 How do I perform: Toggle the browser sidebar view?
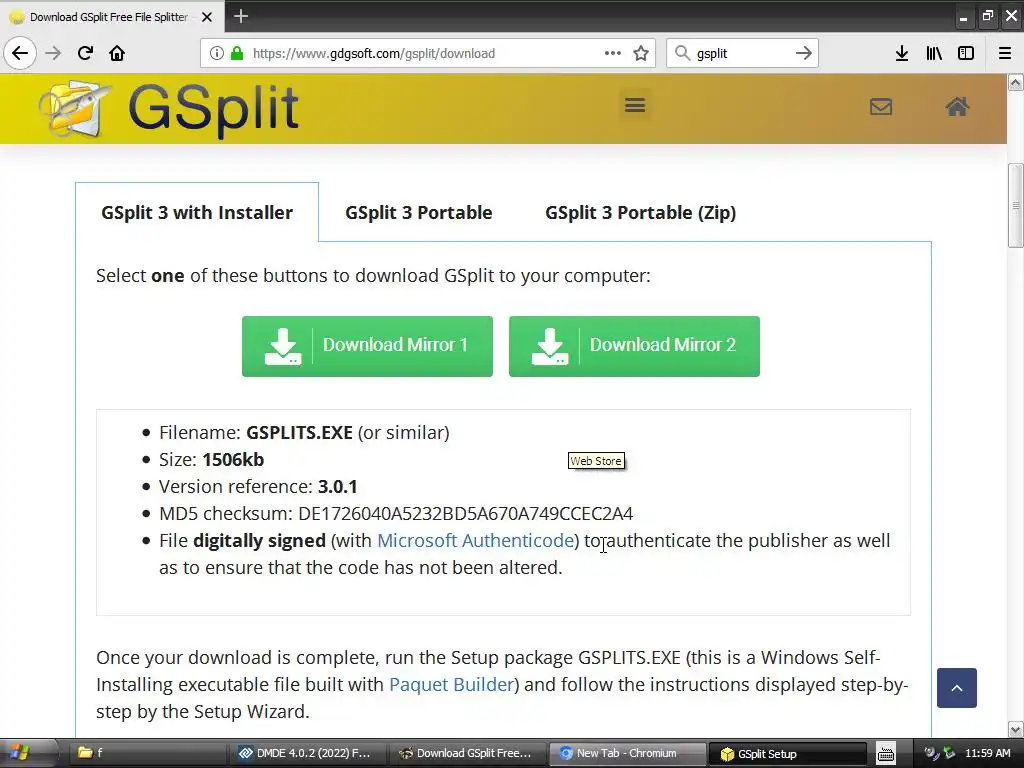click(x=966, y=53)
